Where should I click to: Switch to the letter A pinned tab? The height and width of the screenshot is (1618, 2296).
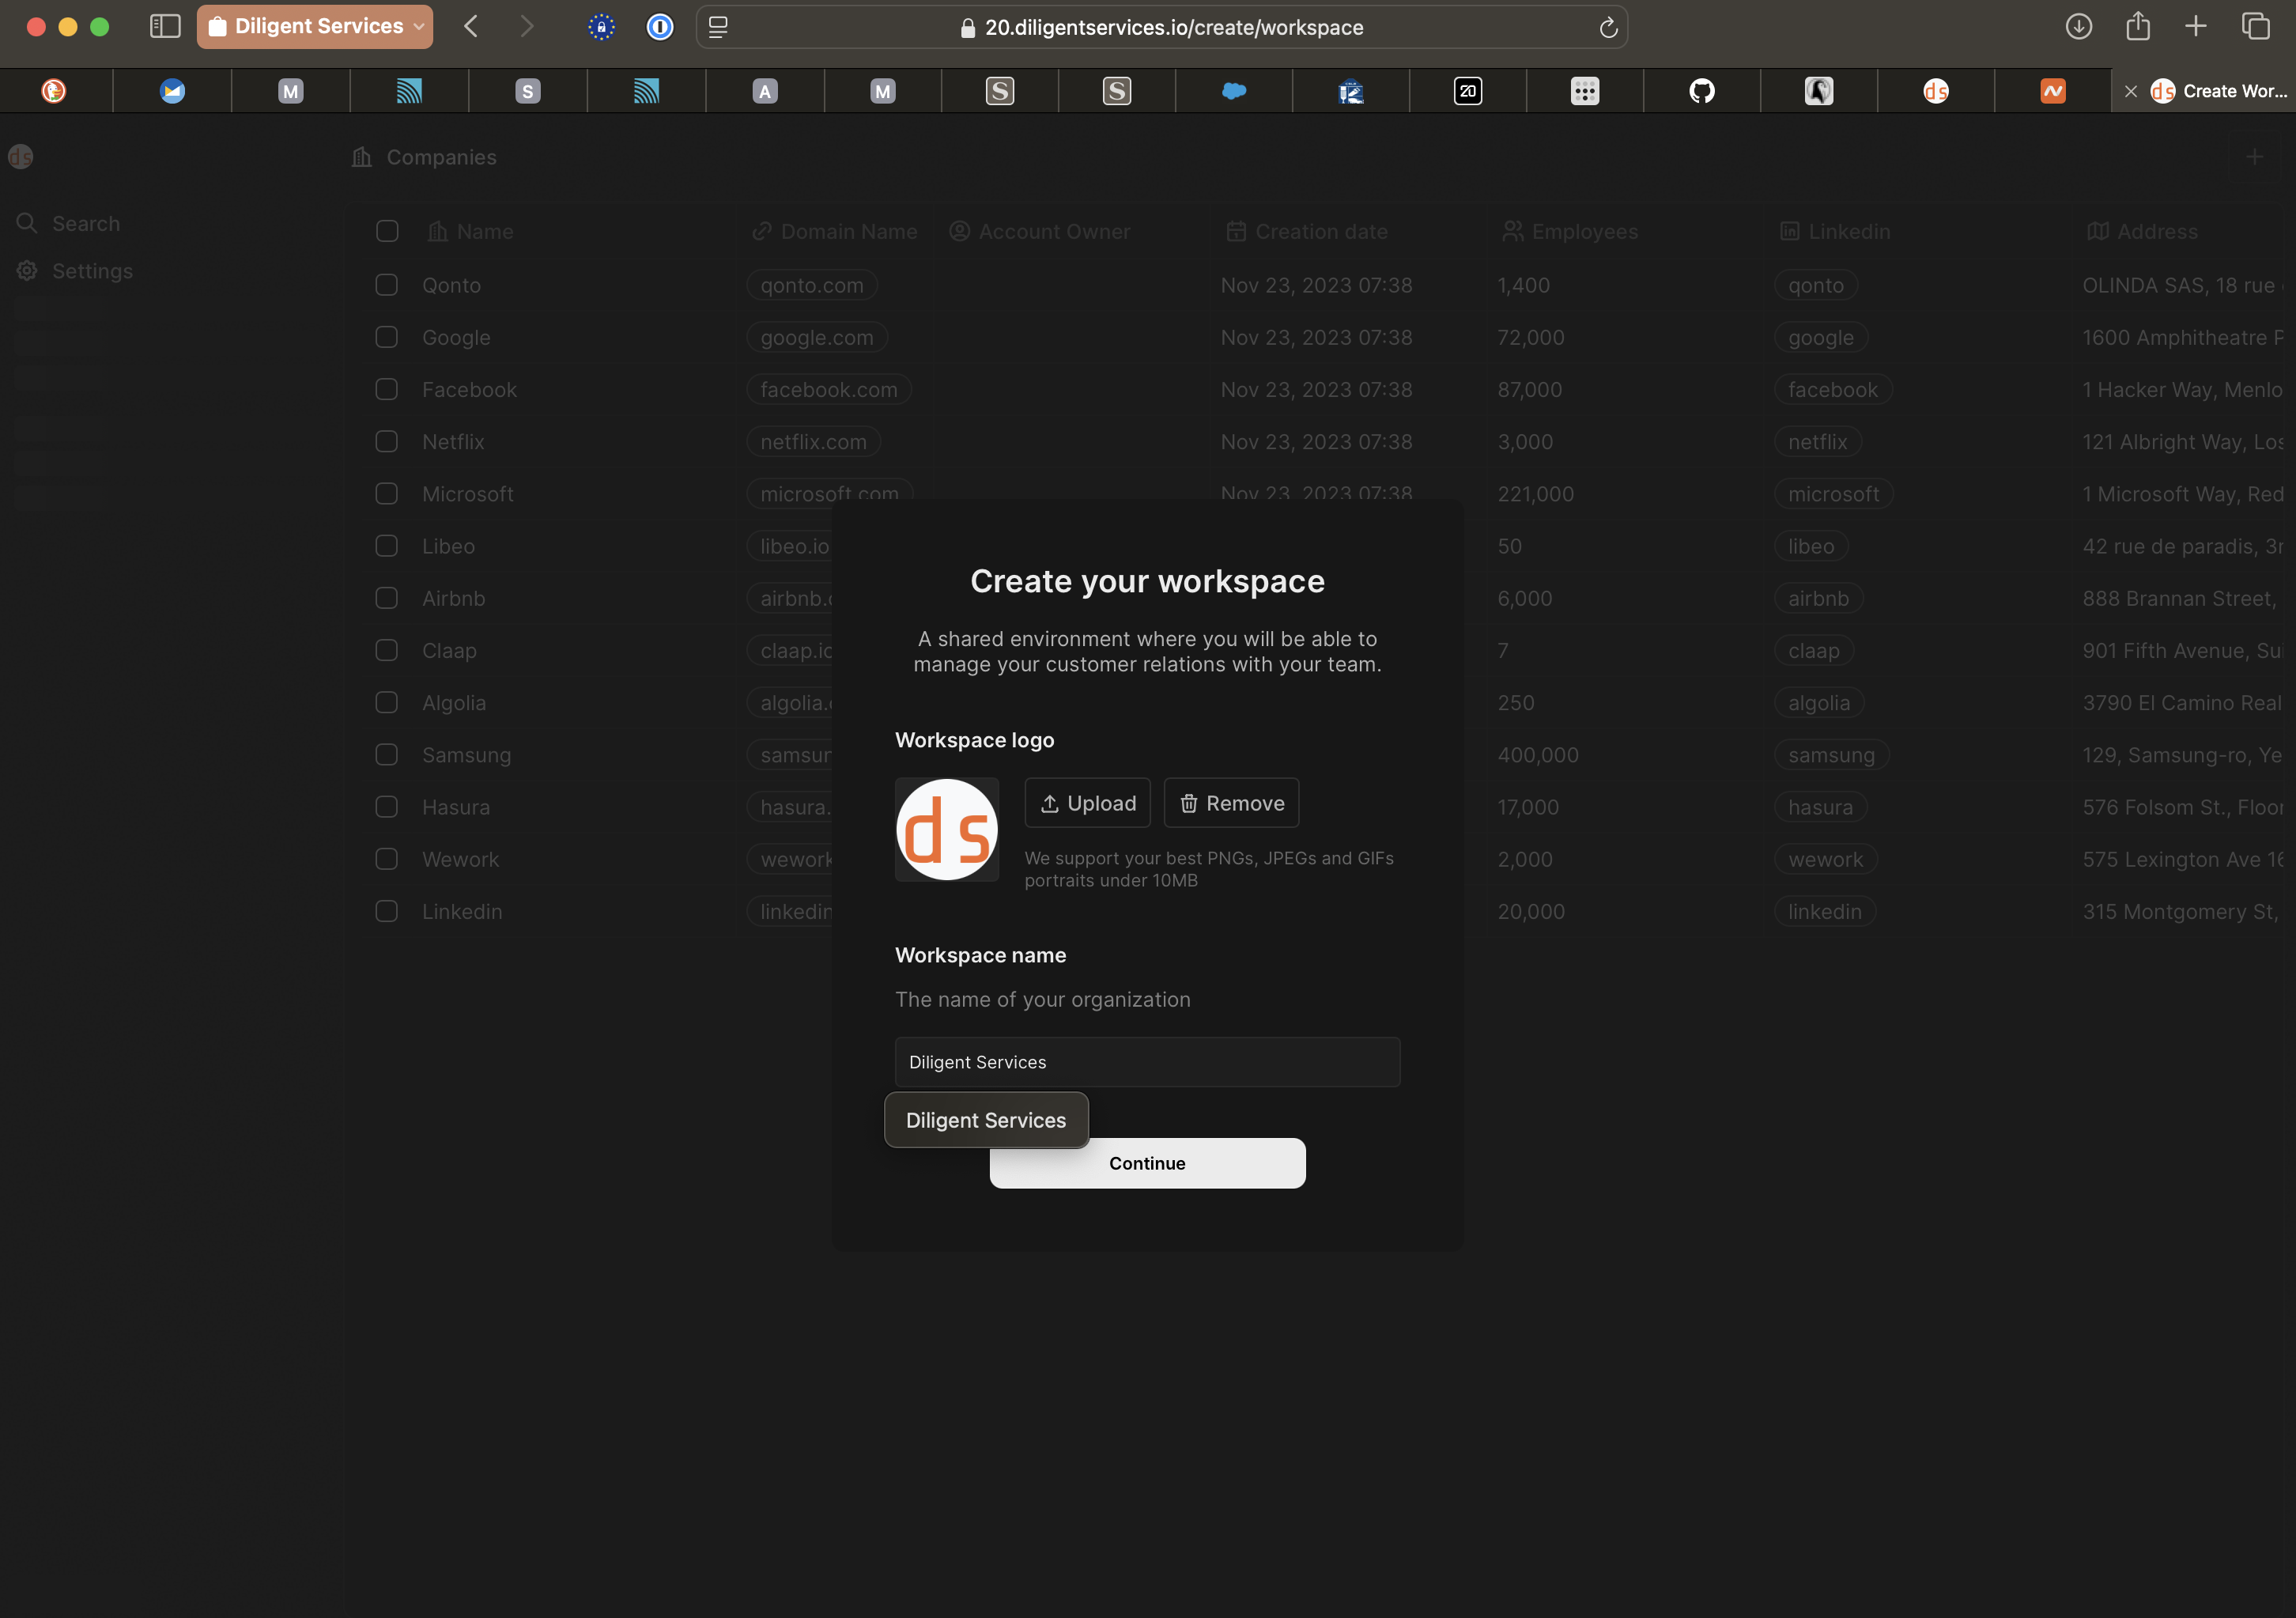click(x=765, y=91)
